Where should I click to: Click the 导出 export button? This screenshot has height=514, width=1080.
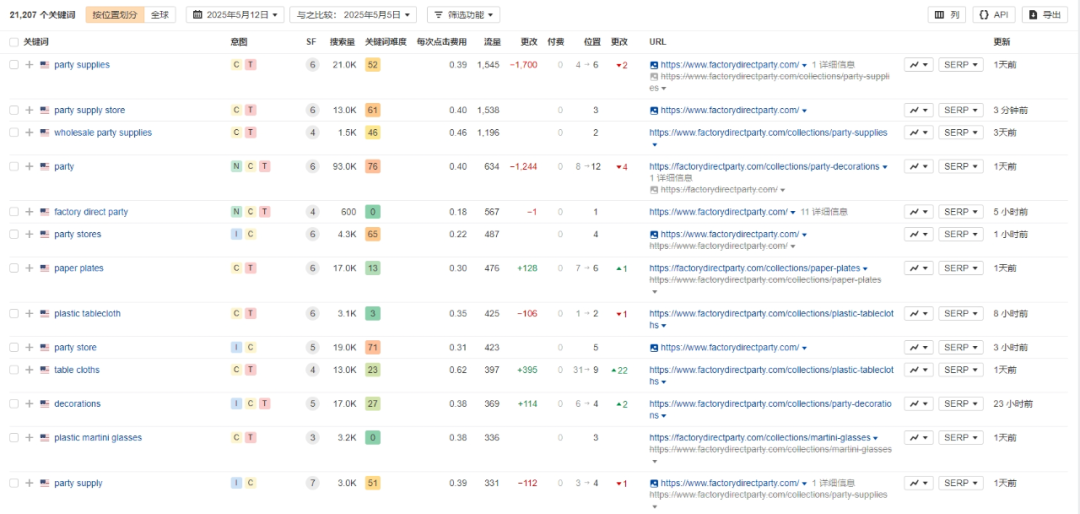[x=1045, y=15]
